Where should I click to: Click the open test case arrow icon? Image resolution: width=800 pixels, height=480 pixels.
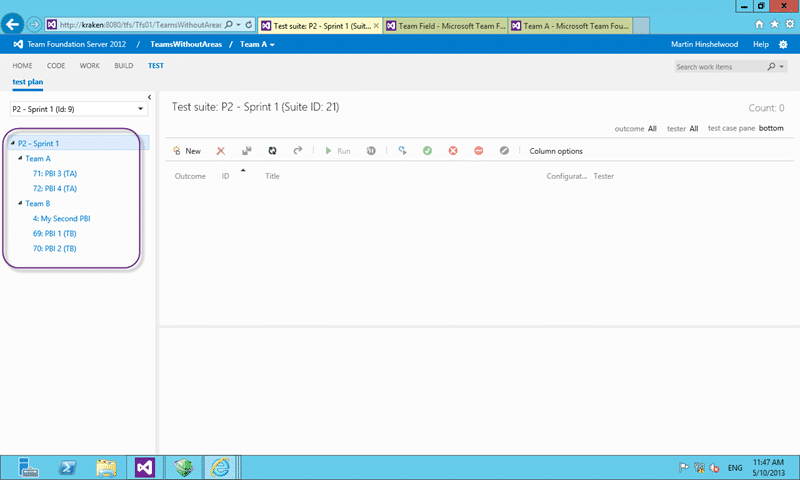pos(298,150)
